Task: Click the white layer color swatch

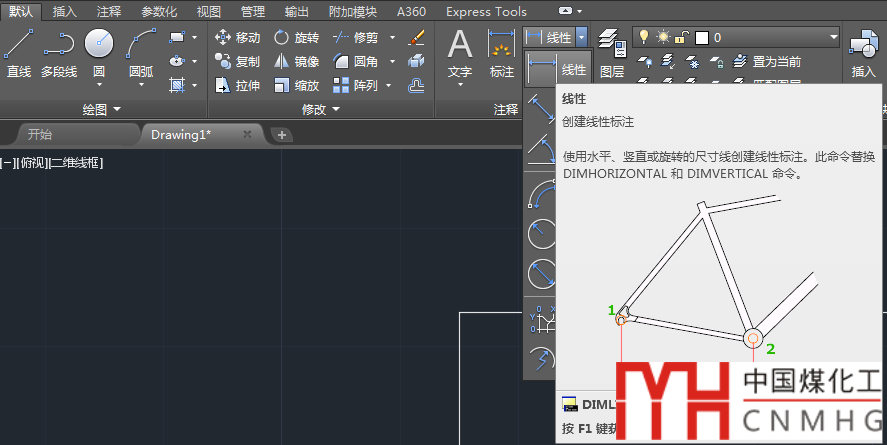Action: click(701, 38)
